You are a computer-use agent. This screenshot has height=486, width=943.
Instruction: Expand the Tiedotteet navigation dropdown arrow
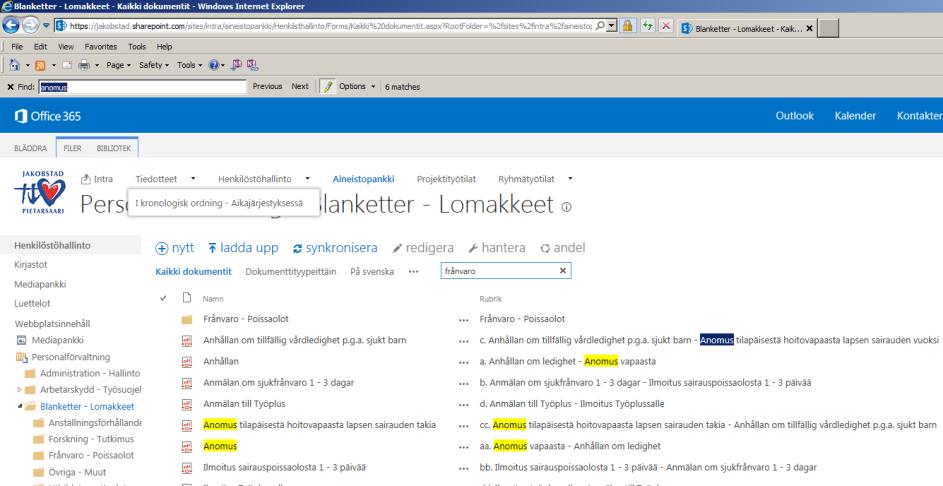click(193, 179)
